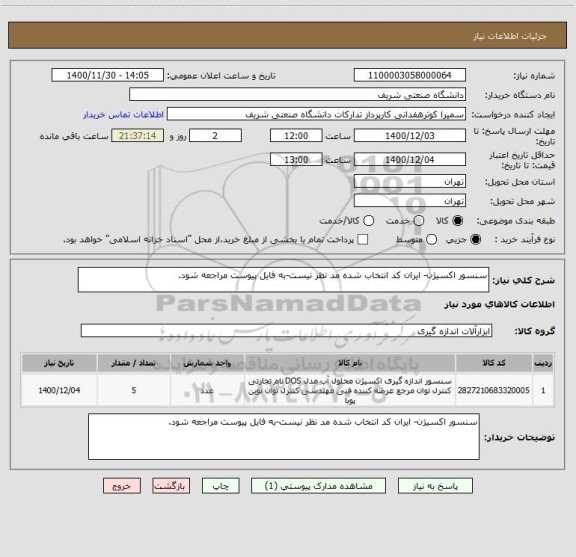Image resolution: width=576 pixels, height=557 pixels.
Task: Click the buyer name field دانشگاه صنعتی شریف
Action: tap(298, 95)
